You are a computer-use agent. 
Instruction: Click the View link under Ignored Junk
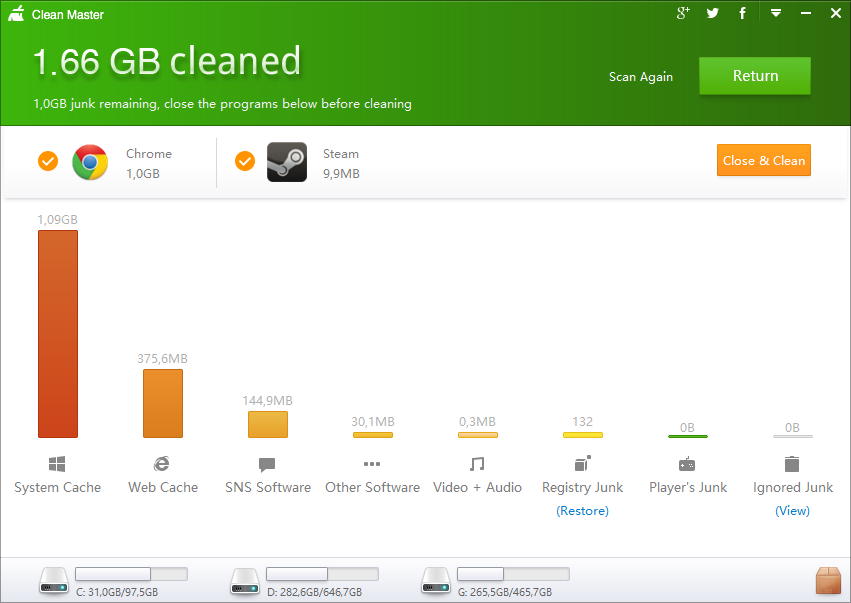point(792,511)
